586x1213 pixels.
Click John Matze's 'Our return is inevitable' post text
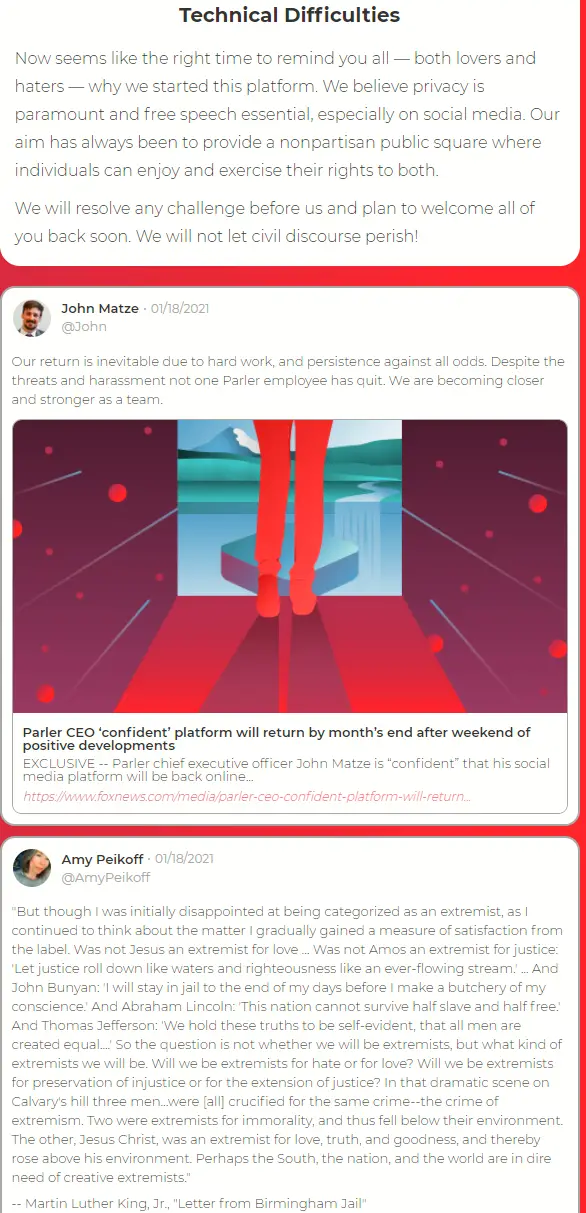click(288, 380)
